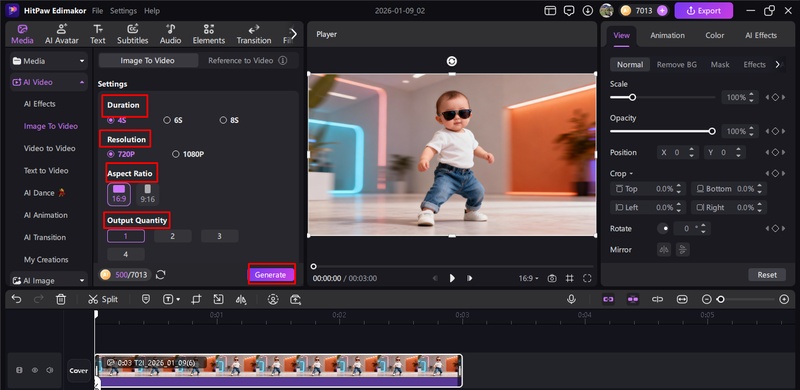Screen dimensions: 800x390
Task: Click the Scale keyframe diamond icon
Action: coord(775,97)
